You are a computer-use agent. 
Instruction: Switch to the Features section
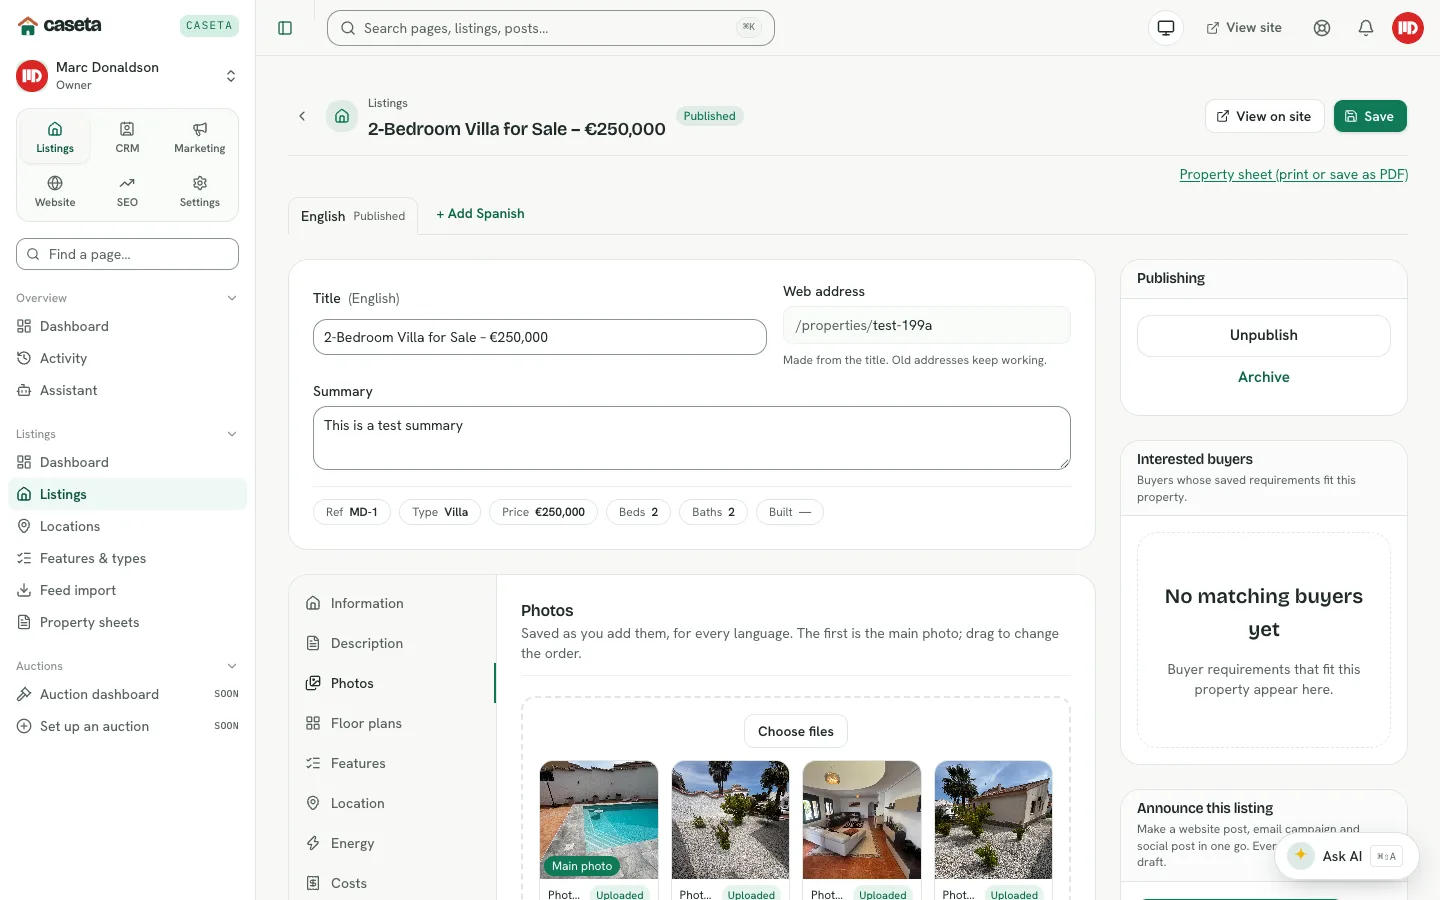[392, 763]
